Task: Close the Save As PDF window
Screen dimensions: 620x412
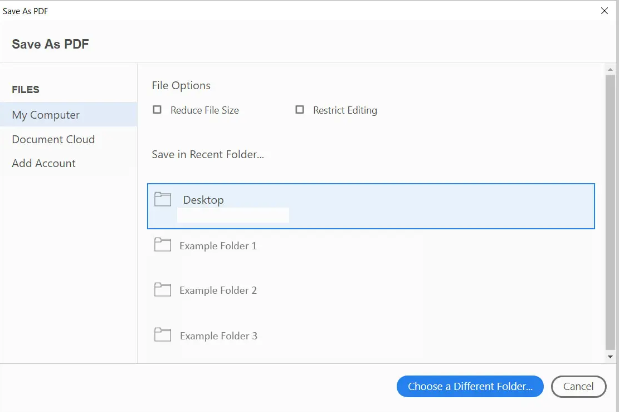Action: tap(604, 11)
